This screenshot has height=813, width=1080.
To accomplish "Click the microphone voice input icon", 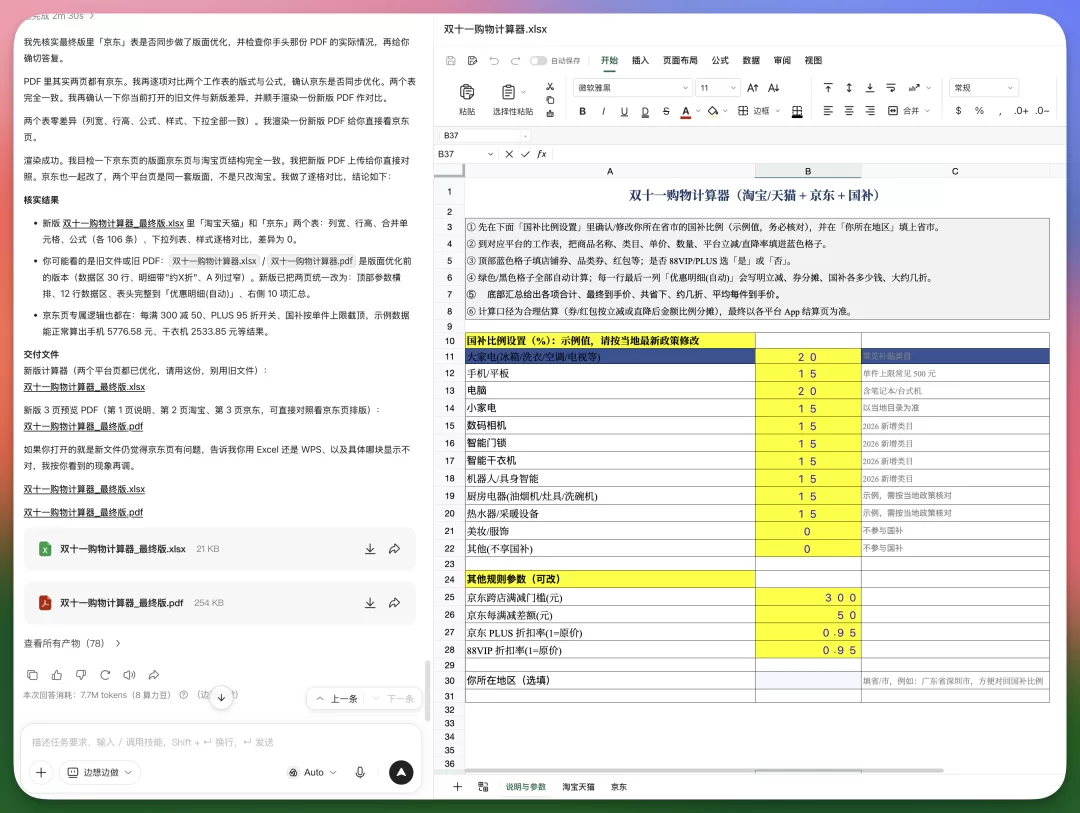I will pos(360,772).
